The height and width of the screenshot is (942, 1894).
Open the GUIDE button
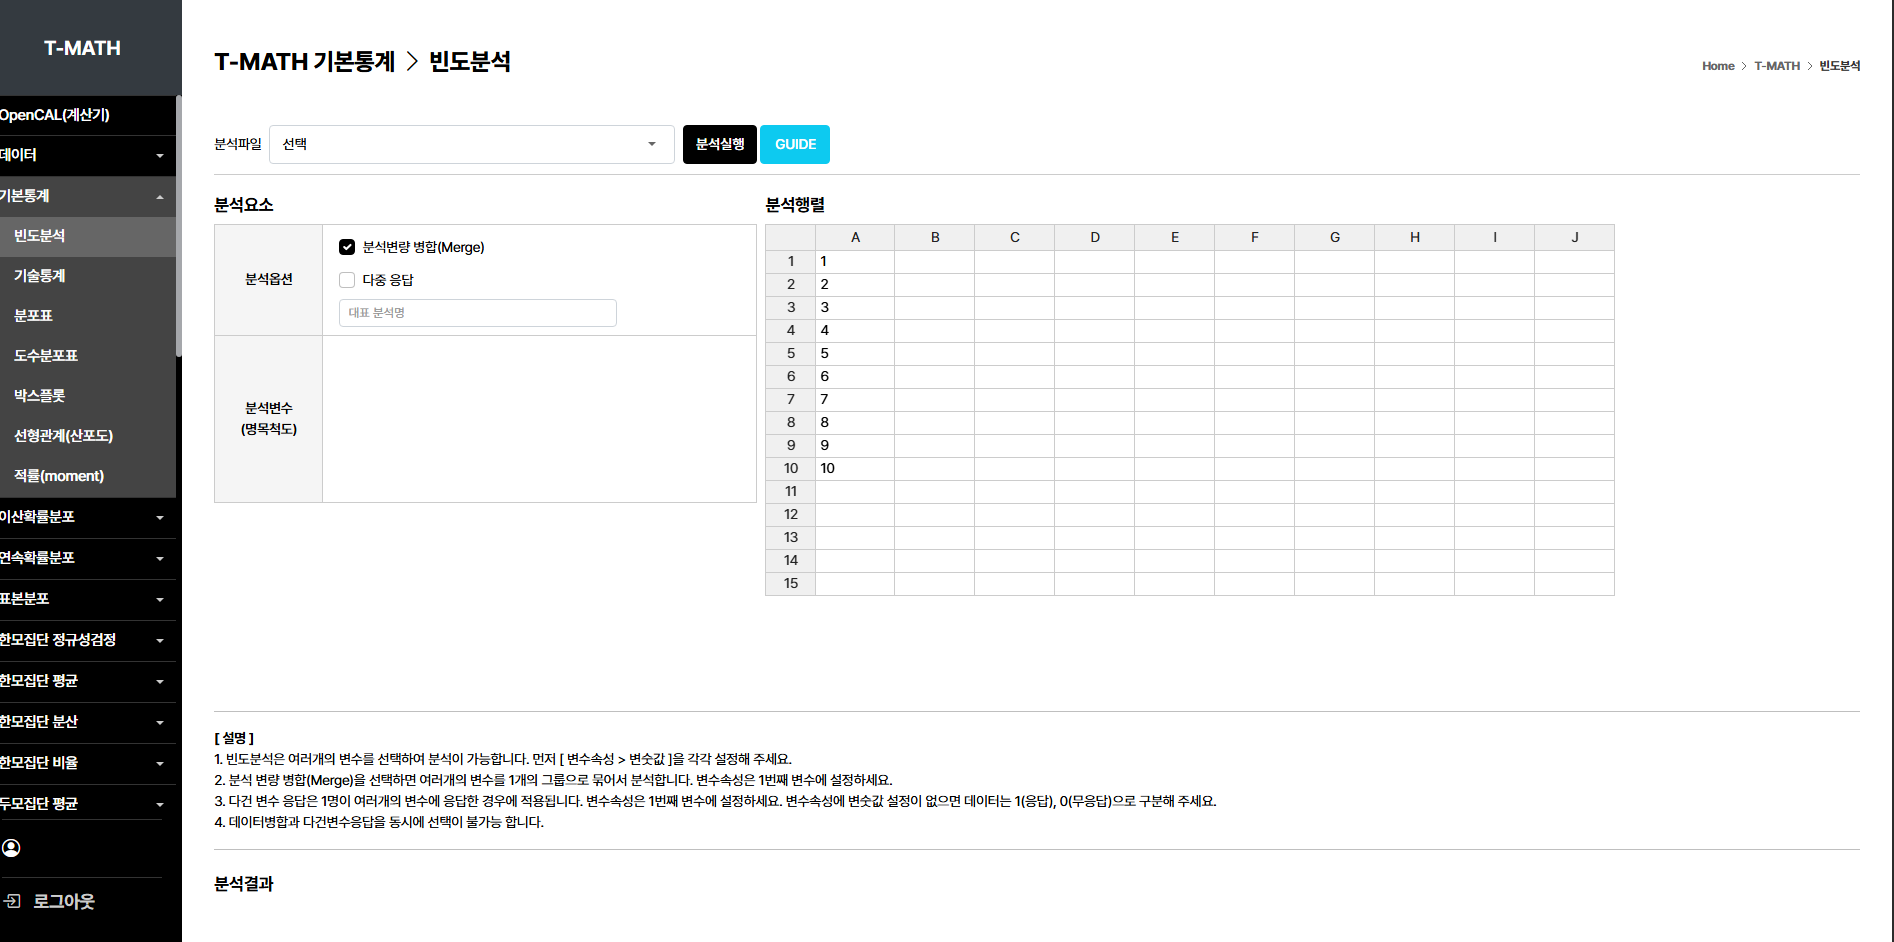(x=795, y=144)
